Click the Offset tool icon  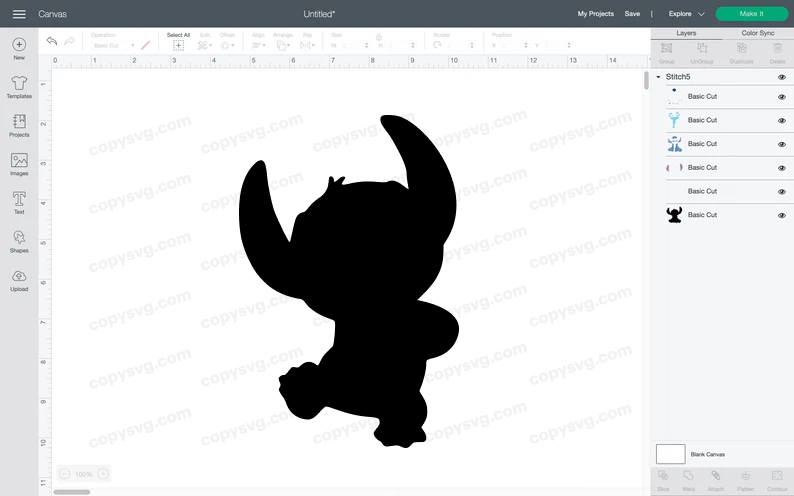pos(225,46)
